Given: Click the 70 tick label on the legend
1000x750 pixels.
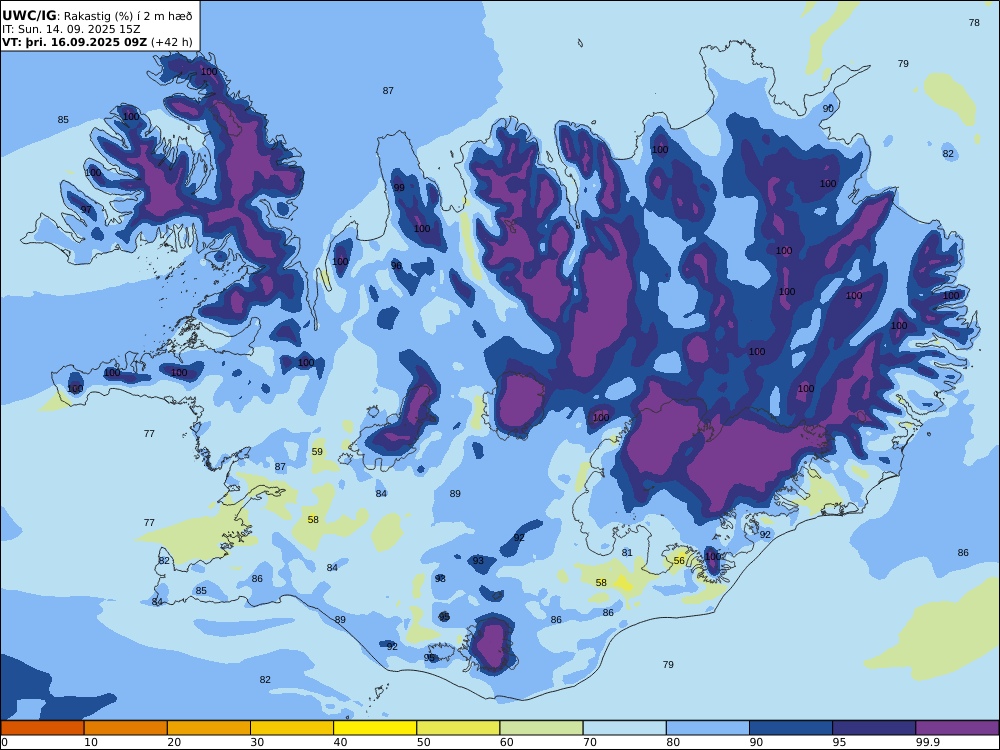Looking at the screenshot, I should click(590, 742).
